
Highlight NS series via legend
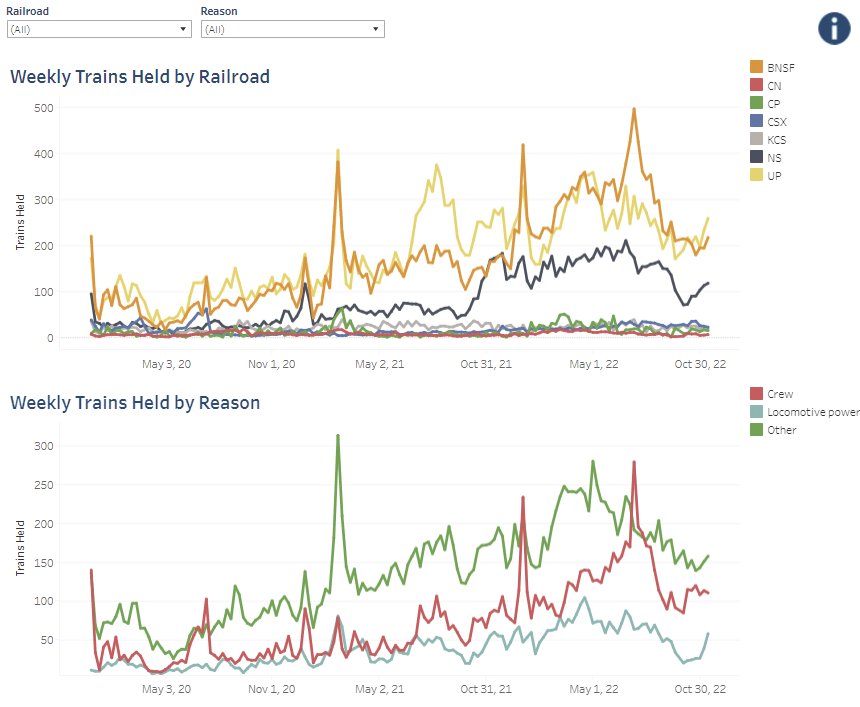click(774, 157)
